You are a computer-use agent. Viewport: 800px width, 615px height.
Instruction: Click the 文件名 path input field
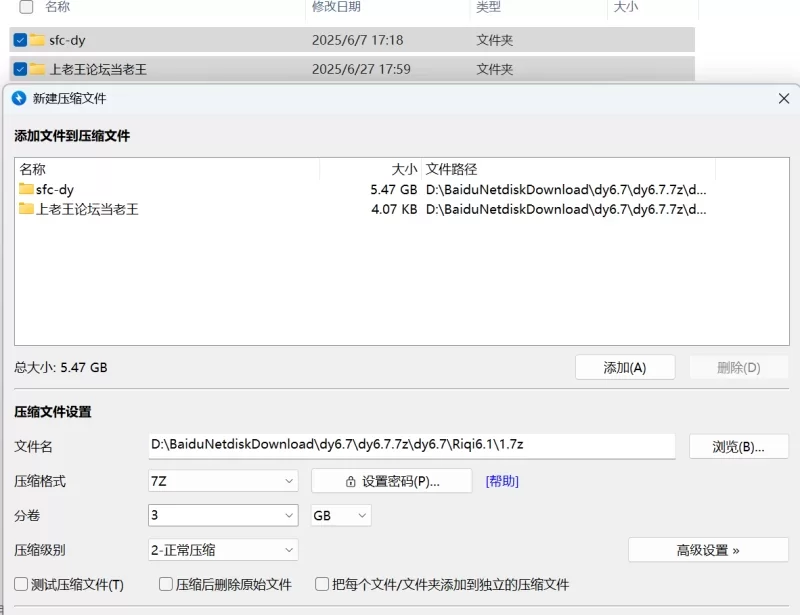click(x=412, y=446)
